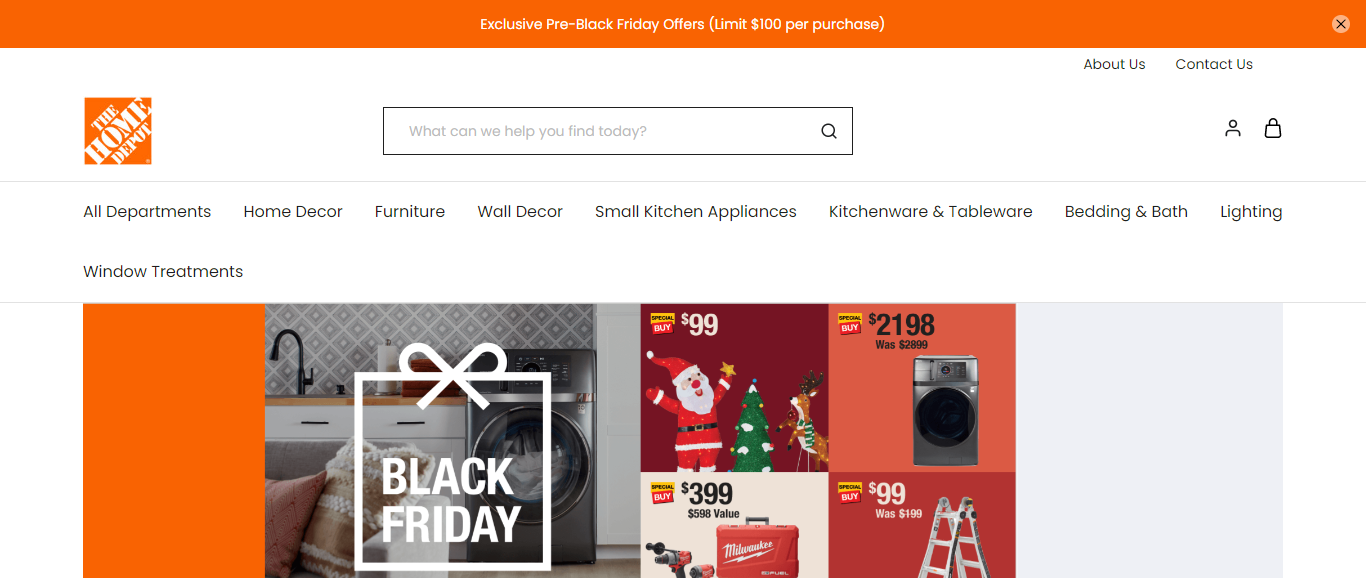This screenshot has width=1366, height=578.
Task: Select Kitchenware & Tableware category
Action: (x=931, y=212)
